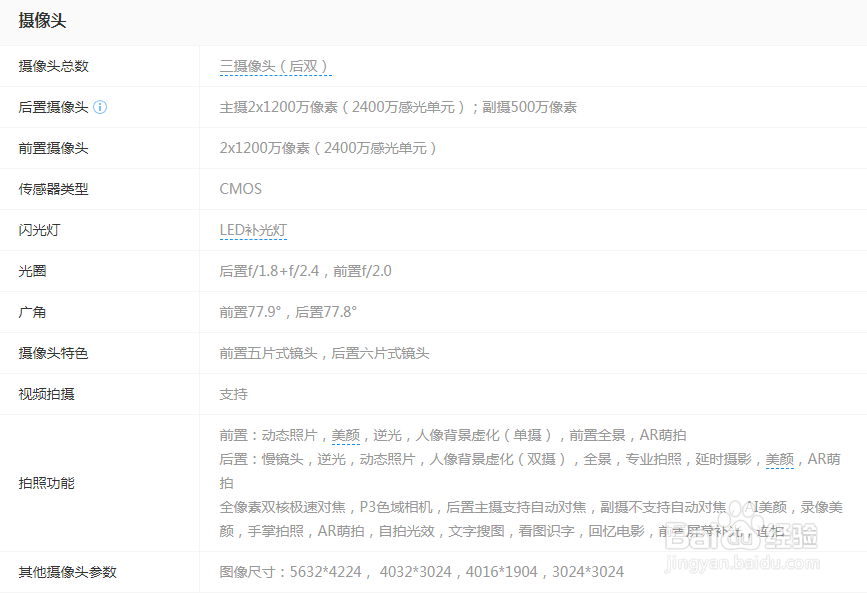Click 支持 in the 视频拍摄 row
867x593 pixels.
(233, 394)
